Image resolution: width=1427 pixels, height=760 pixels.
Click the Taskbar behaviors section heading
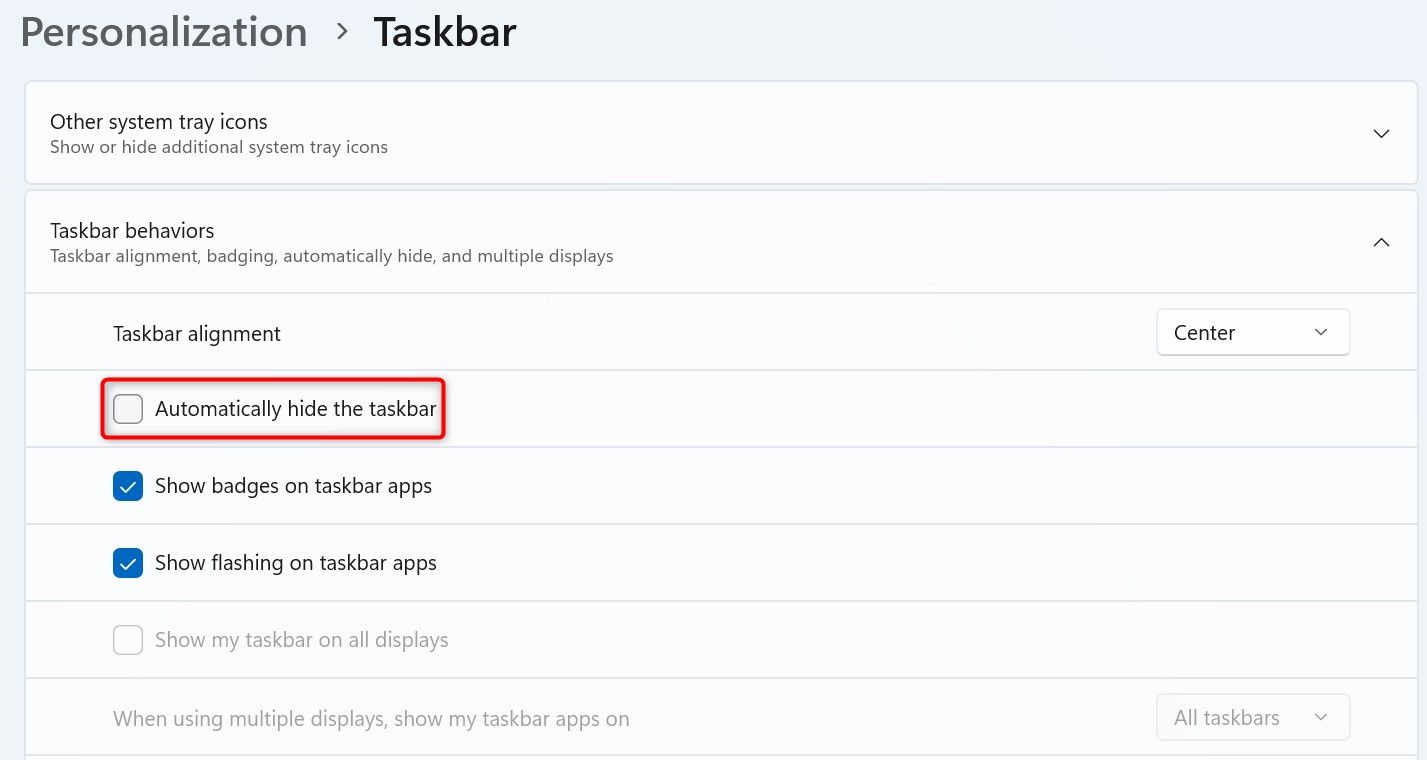(x=132, y=231)
